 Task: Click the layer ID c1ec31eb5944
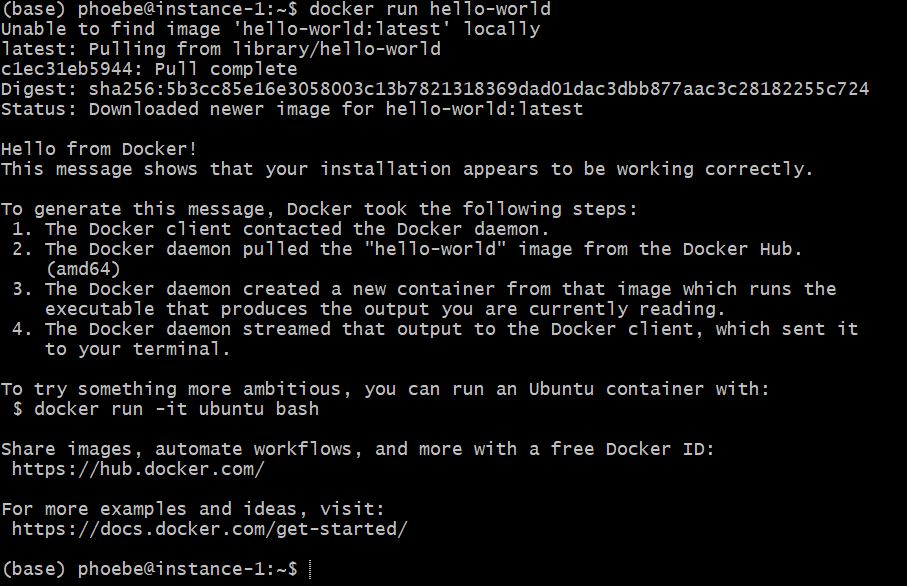point(67,69)
